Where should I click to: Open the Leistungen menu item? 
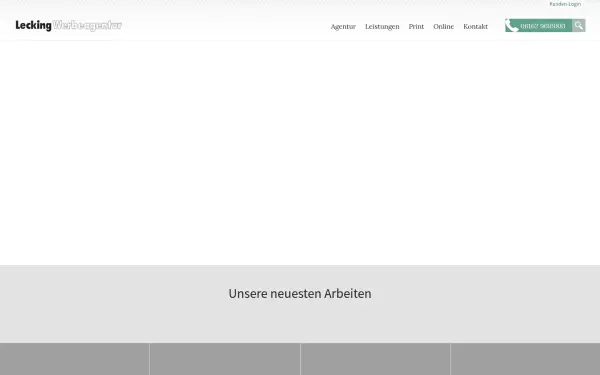pyautogui.click(x=382, y=26)
